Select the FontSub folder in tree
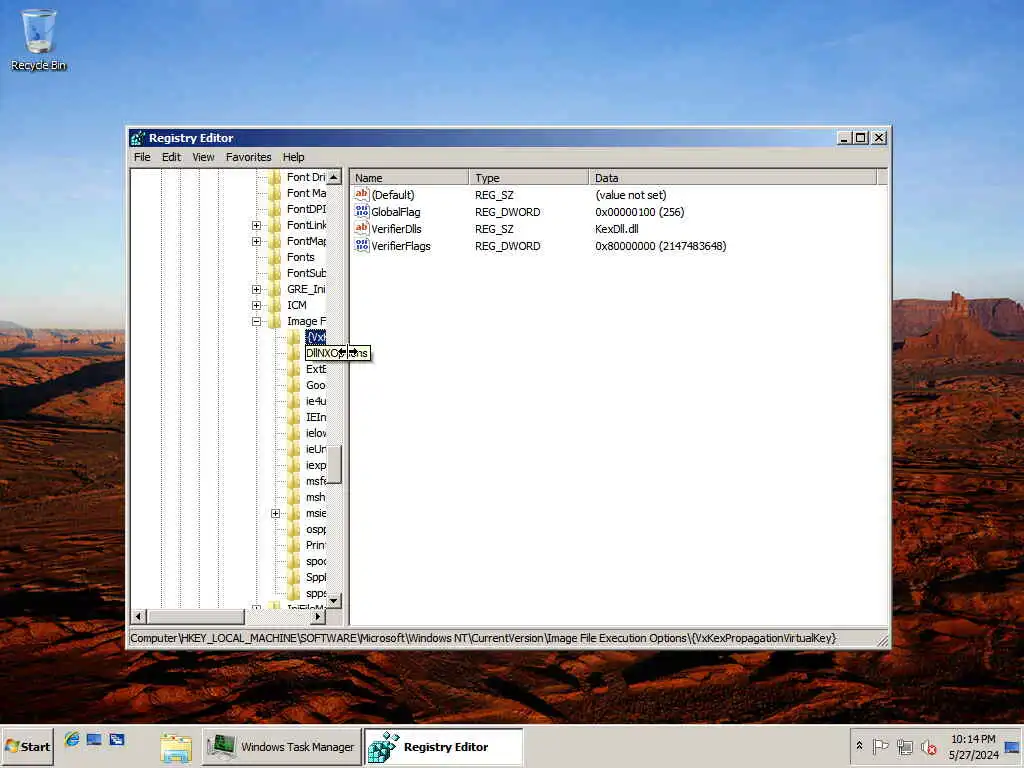Screen dimensions: 1024x768 tap(306, 273)
